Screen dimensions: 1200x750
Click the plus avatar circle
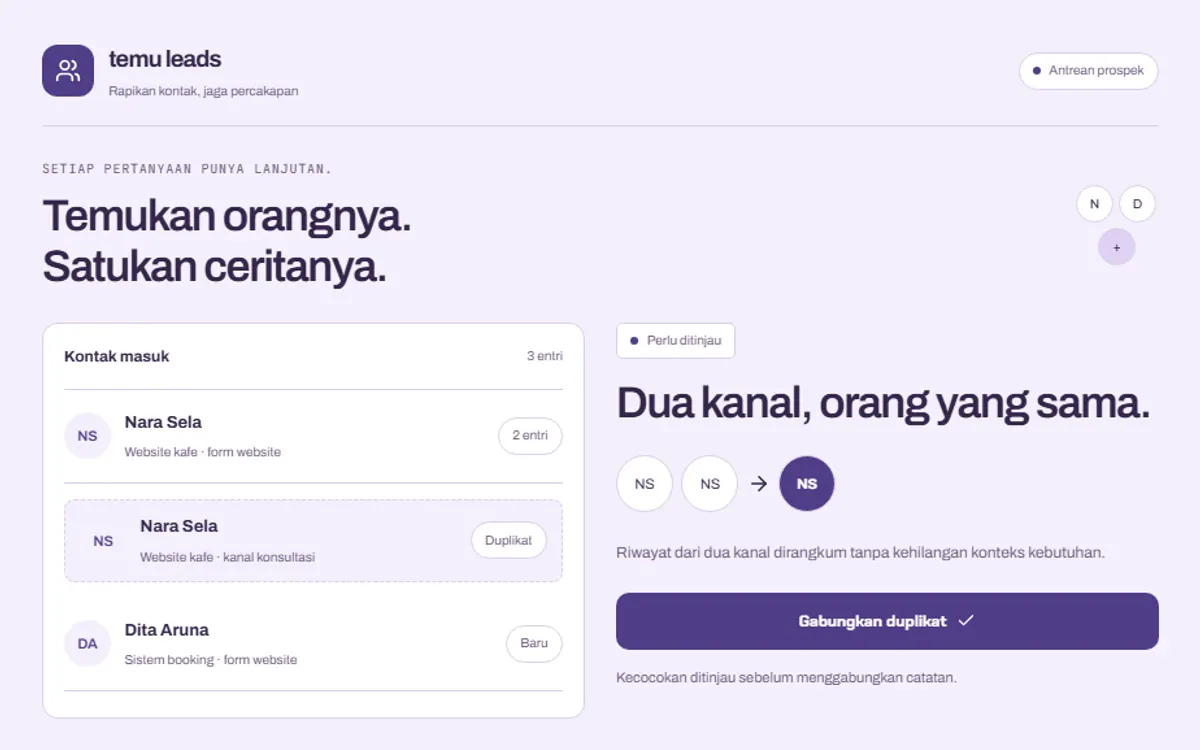tap(1116, 247)
